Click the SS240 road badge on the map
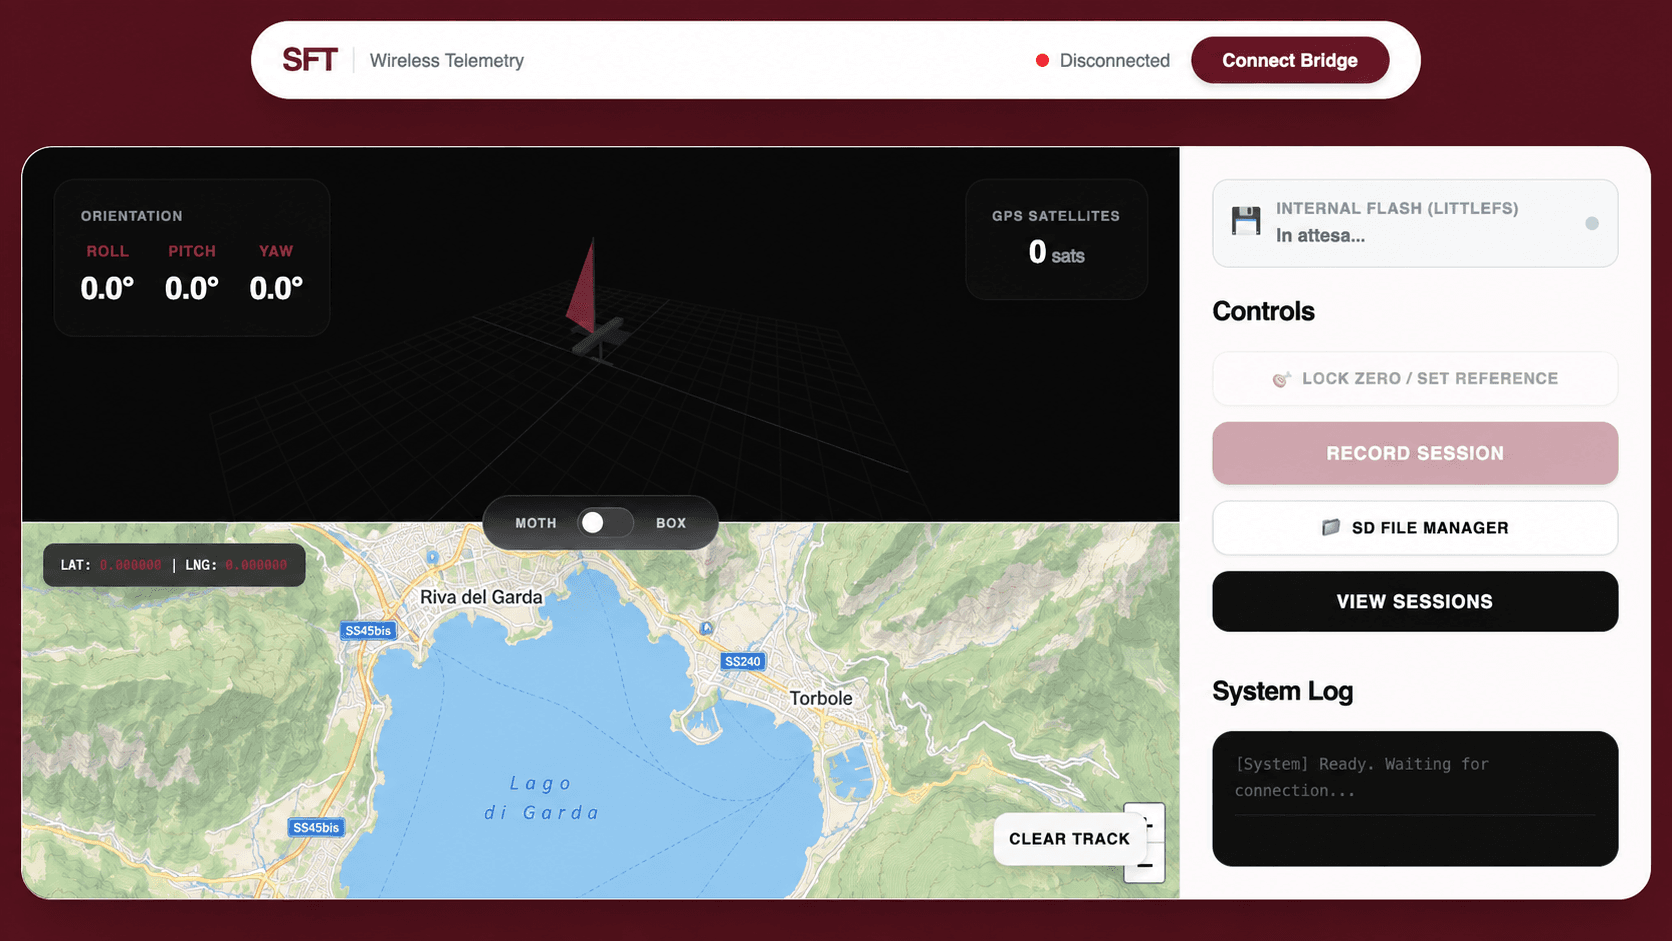 (x=743, y=661)
